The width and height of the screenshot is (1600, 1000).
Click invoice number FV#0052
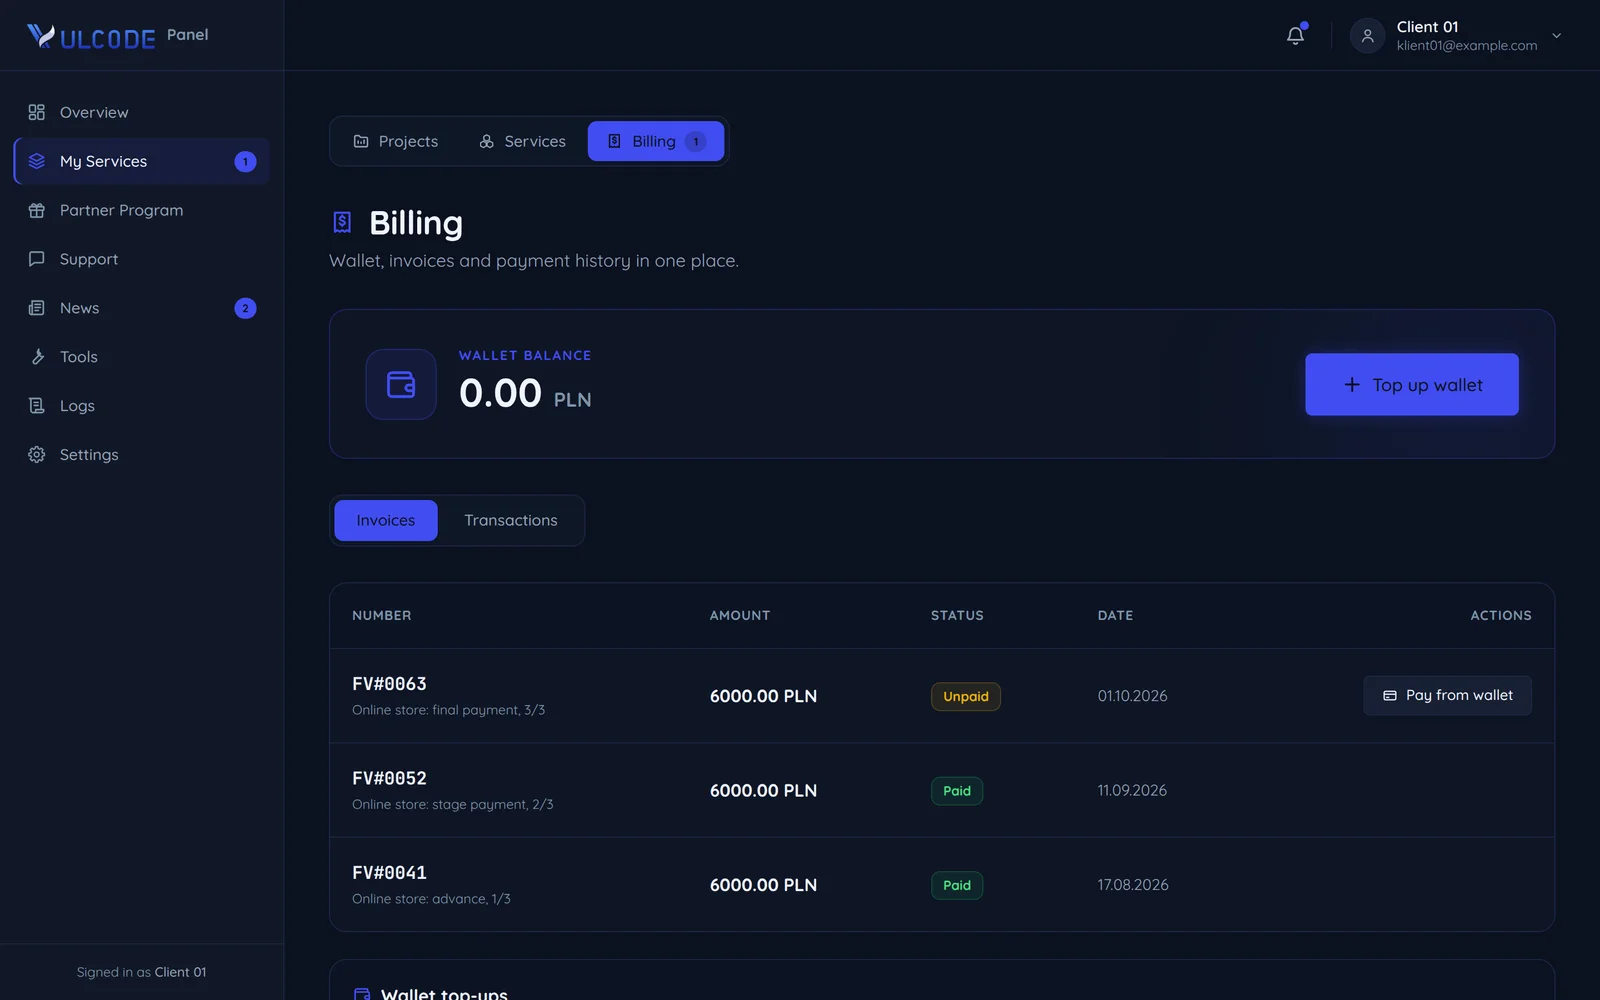pos(390,778)
